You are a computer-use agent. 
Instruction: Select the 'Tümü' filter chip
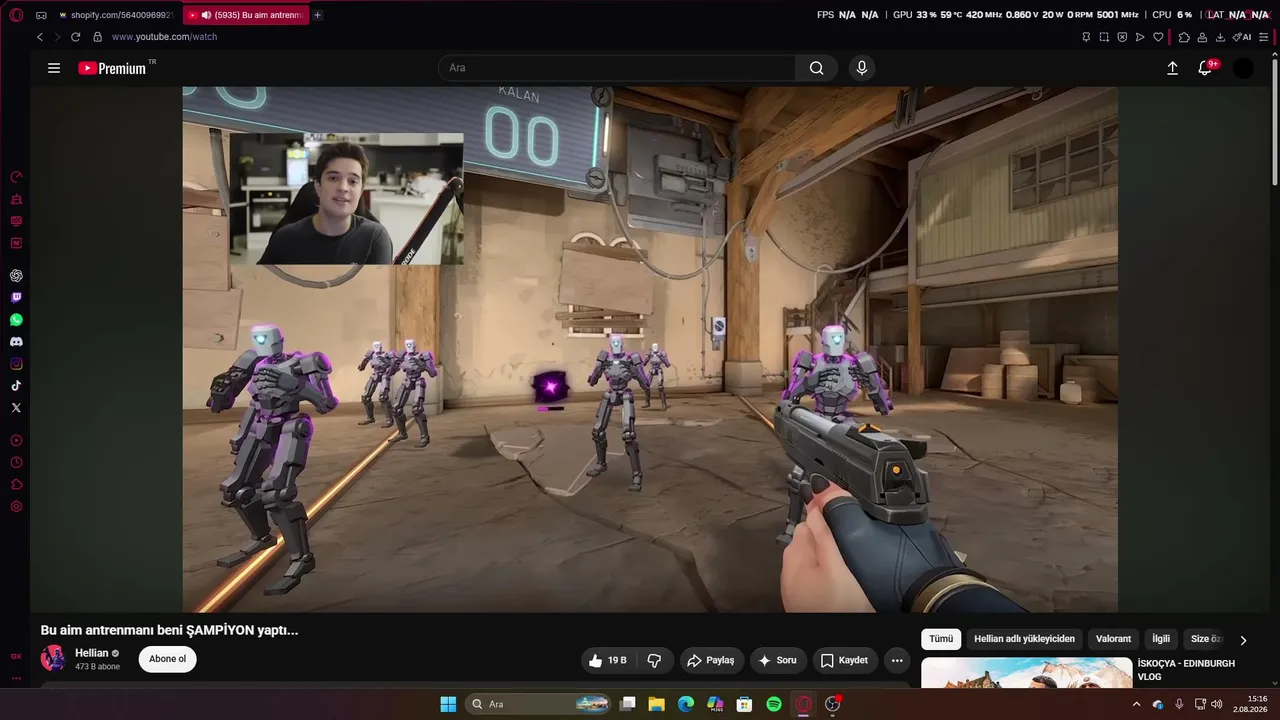click(941, 639)
